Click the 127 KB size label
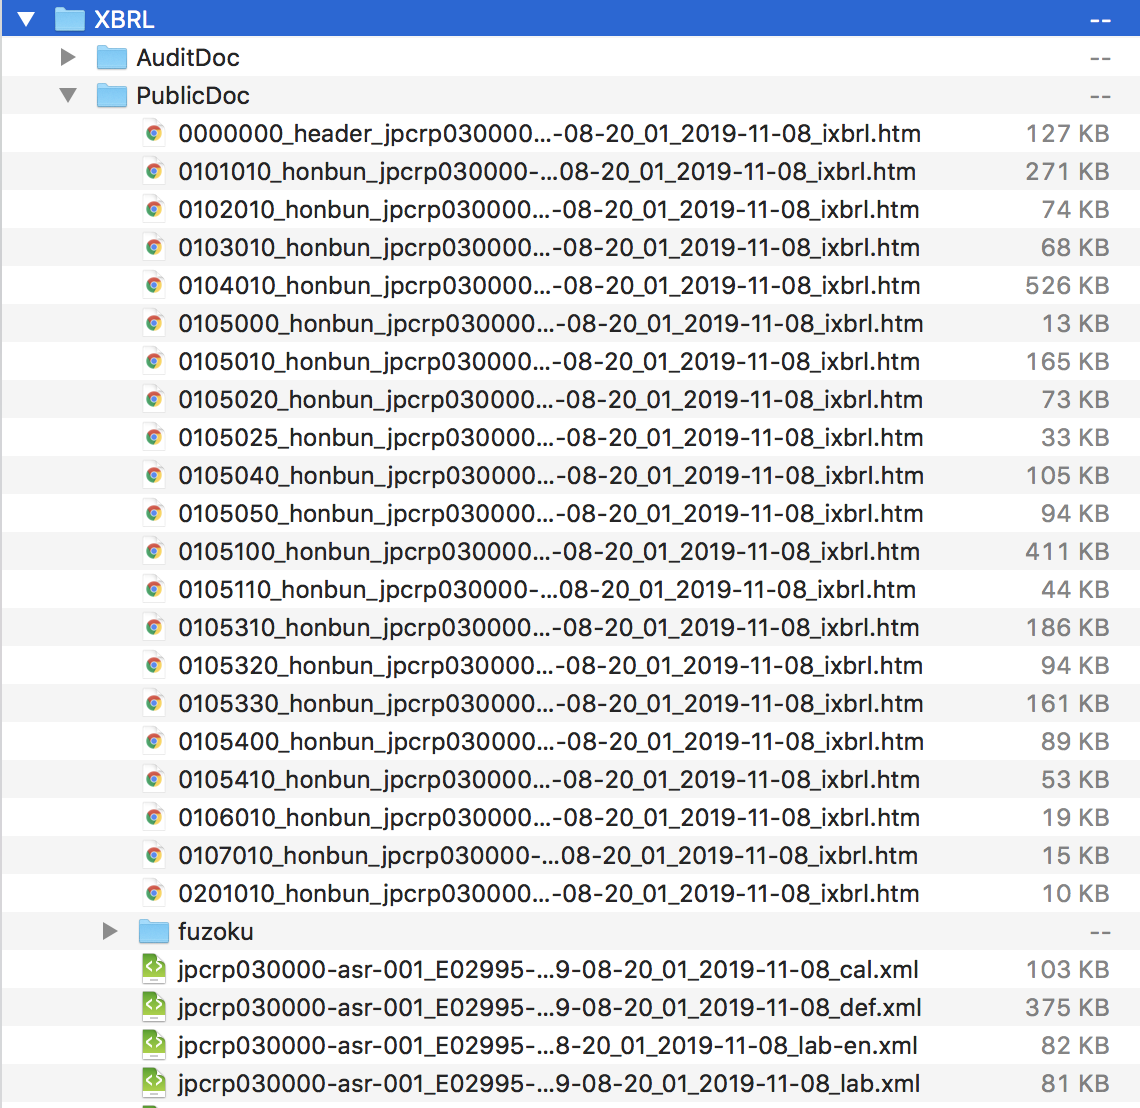This screenshot has width=1140, height=1108. coord(1067,133)
